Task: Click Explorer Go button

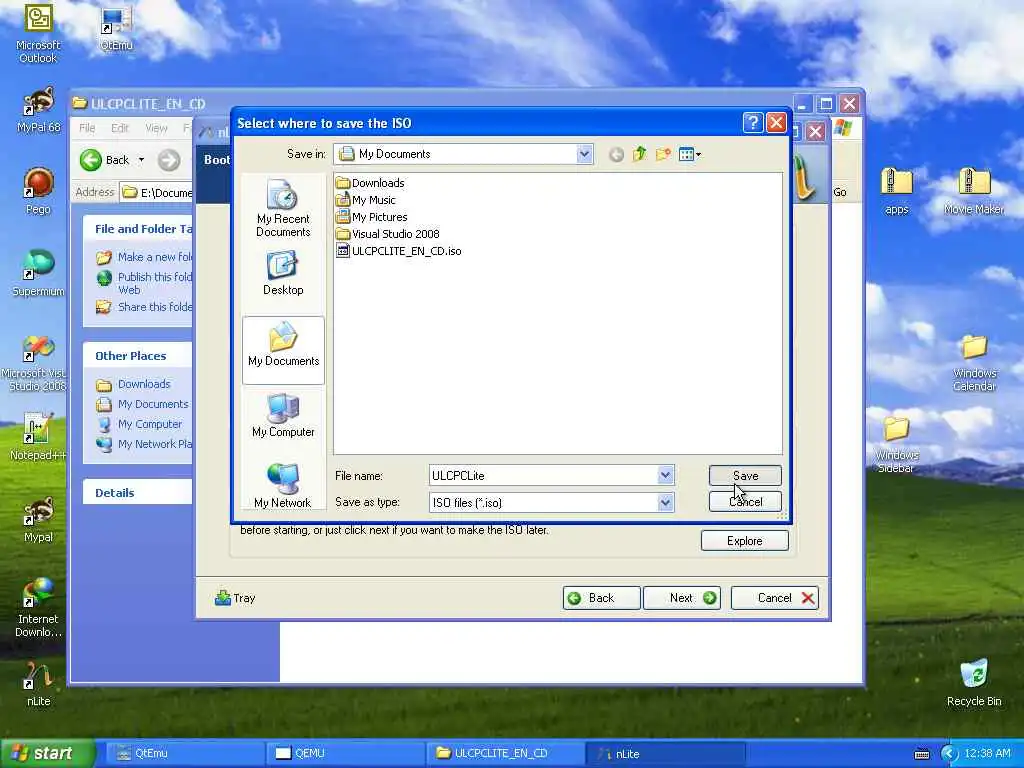Action: pyautogui.click(x=840, y=192)
